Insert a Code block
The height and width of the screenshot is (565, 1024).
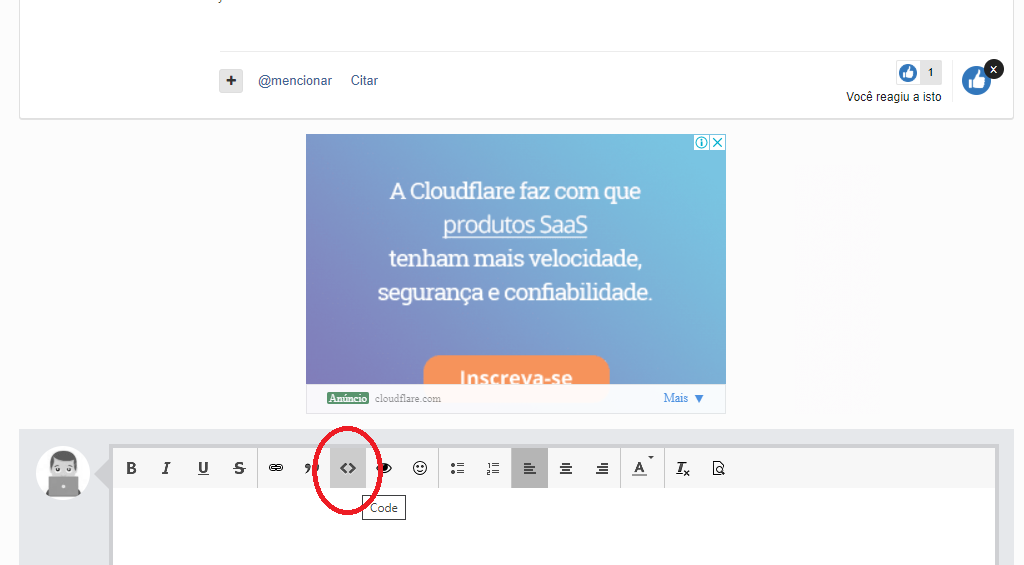click(347, 468)
